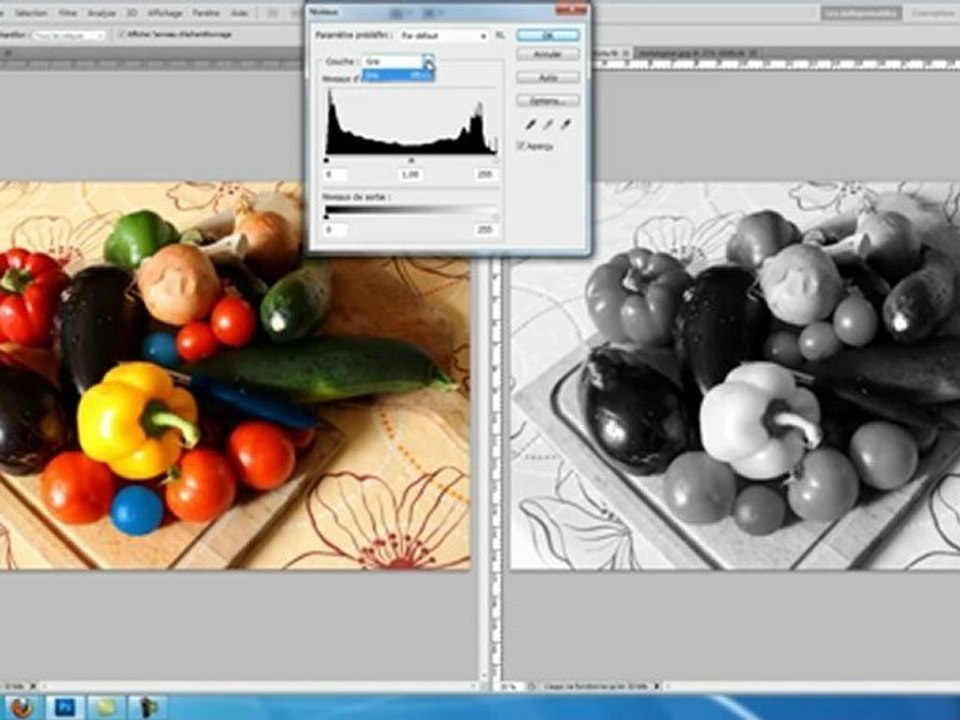
Task: Click the Auto button
Action: (548, 78)
